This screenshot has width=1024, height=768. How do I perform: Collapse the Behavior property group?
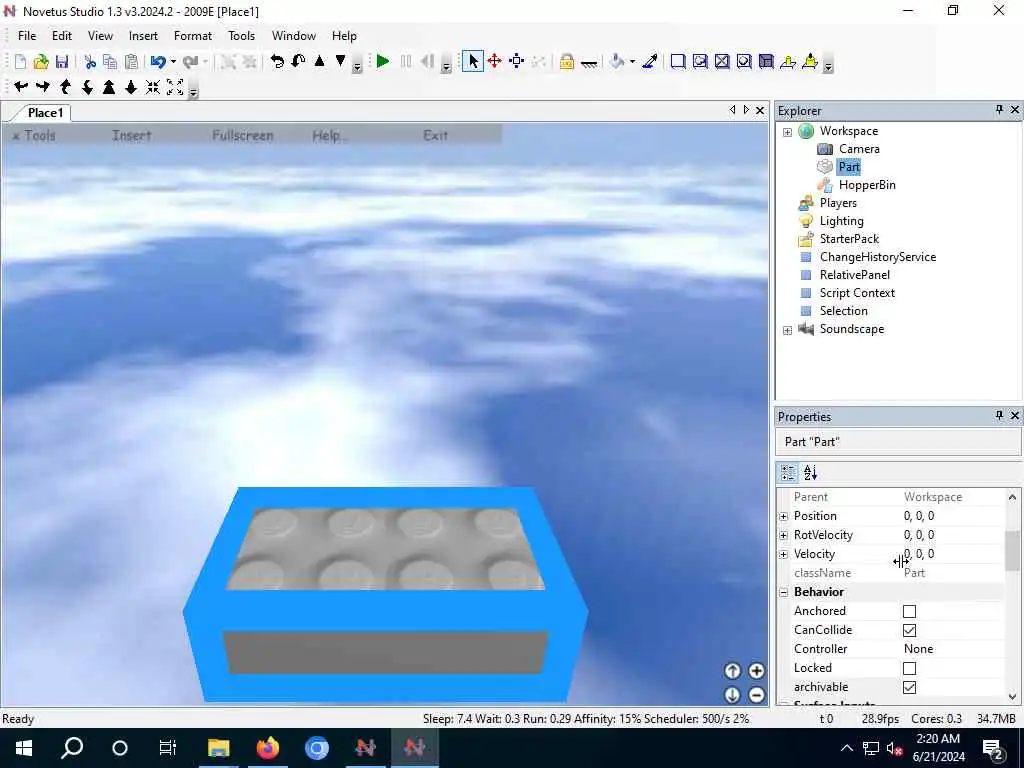pos(784,592)
